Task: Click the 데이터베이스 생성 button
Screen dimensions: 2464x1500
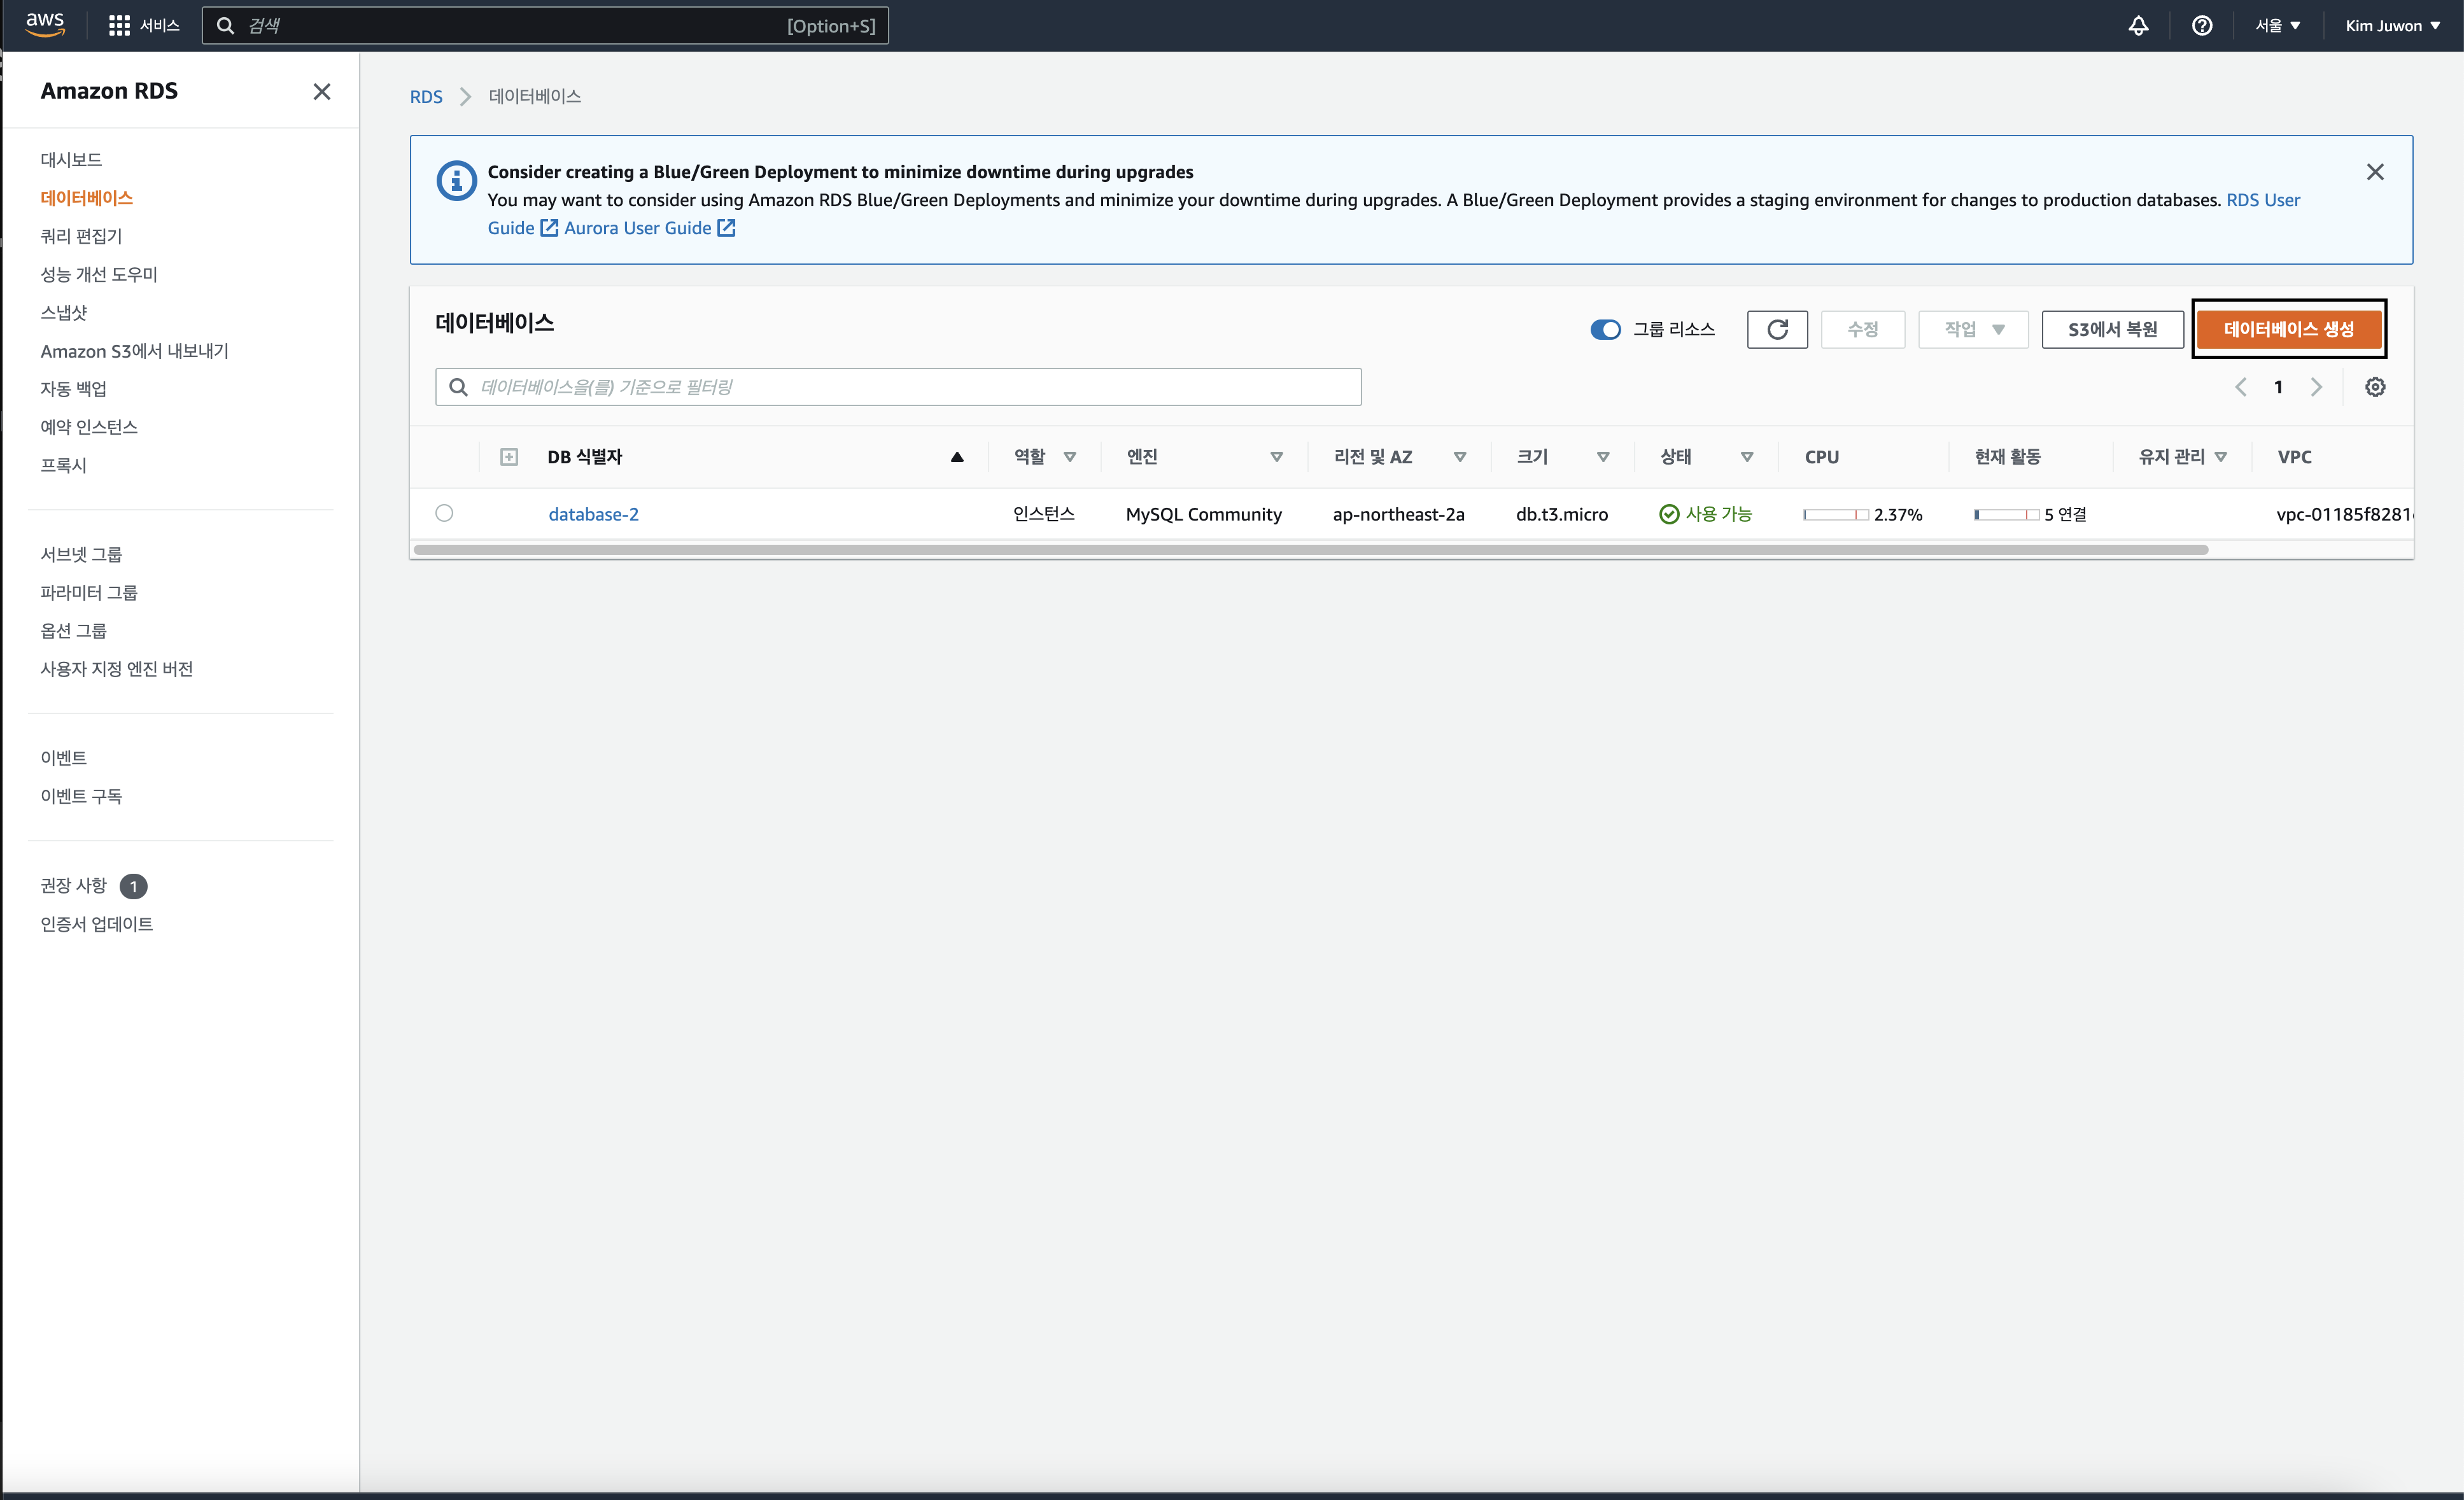Action: click(2288, 329)
